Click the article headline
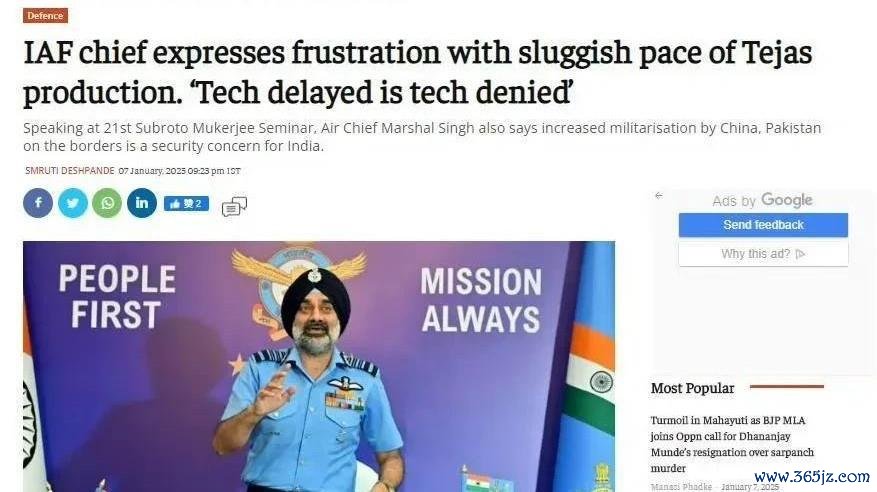 point(417,73)
